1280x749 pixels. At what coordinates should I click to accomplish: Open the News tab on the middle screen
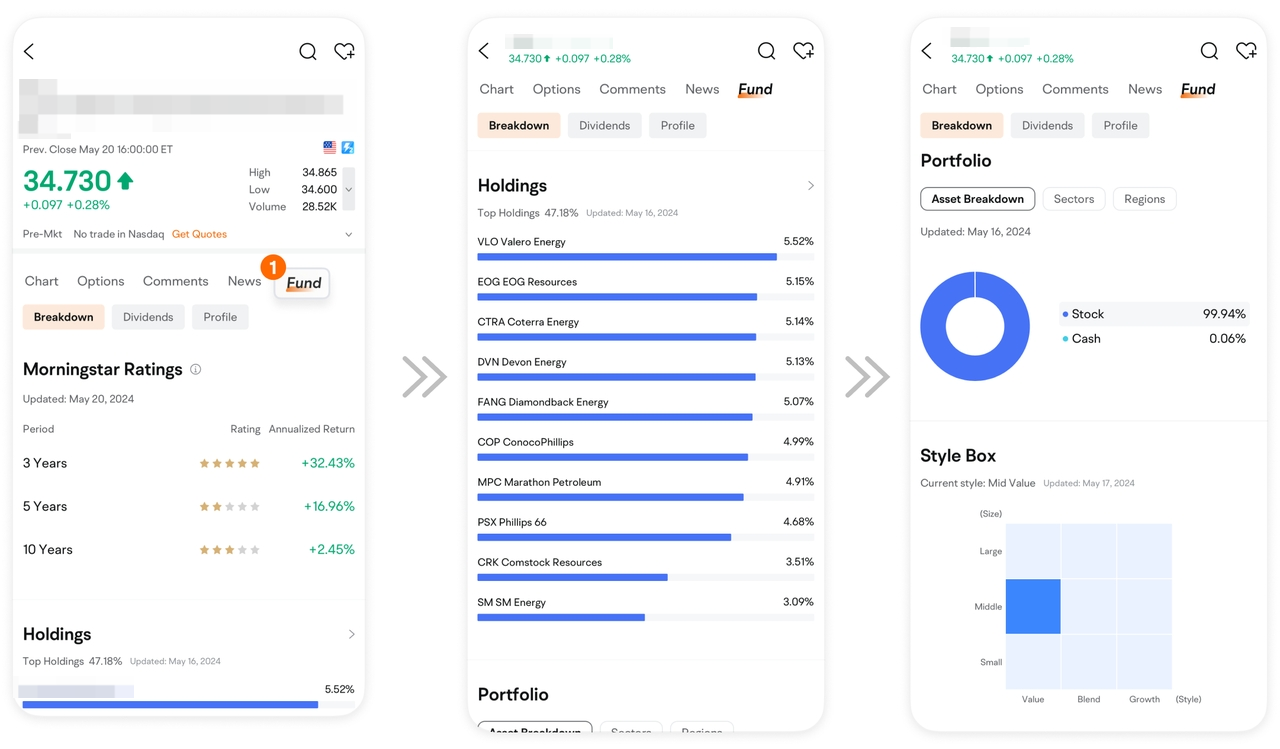(x=702, y=89)
